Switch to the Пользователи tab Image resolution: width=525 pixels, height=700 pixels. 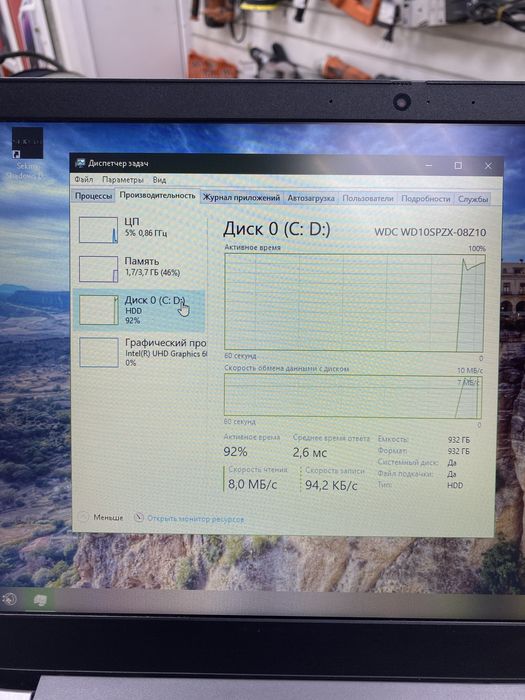coord(368,198)
